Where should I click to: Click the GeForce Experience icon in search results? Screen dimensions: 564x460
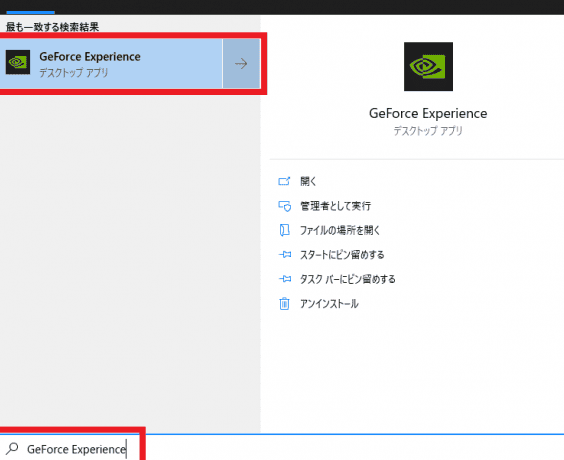click(18, 62)
